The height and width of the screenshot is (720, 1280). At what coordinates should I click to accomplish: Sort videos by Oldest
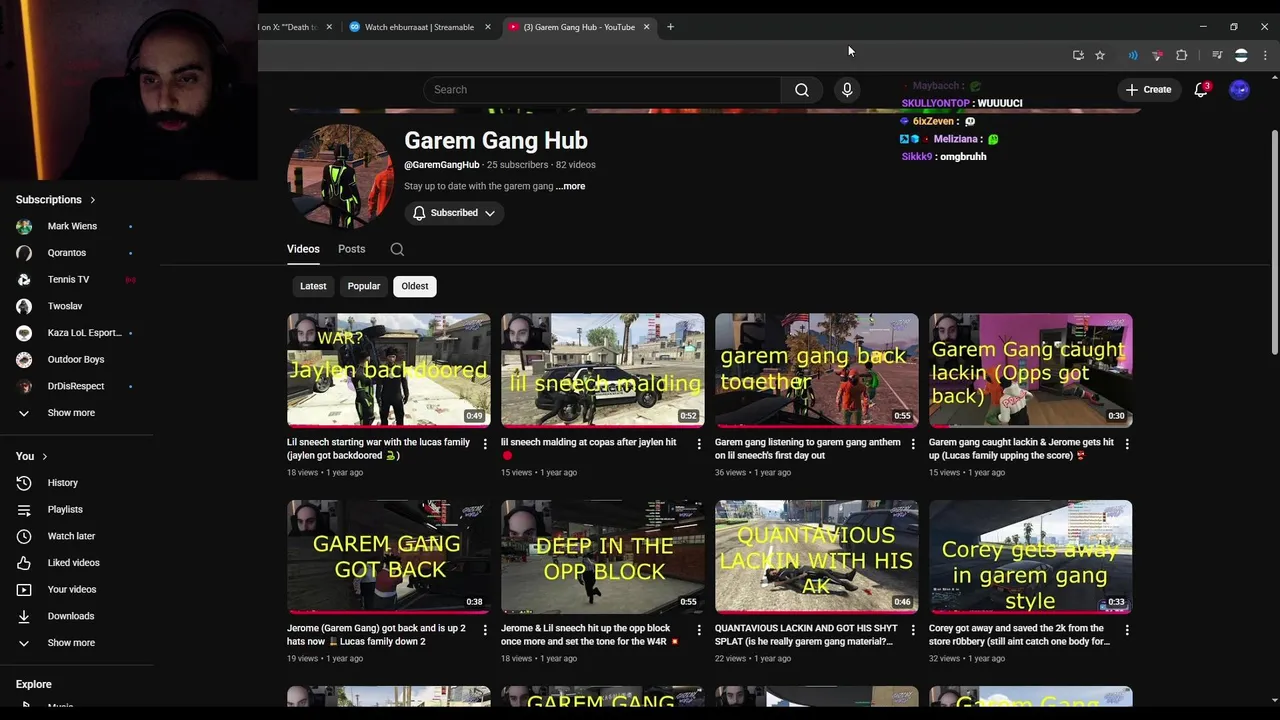[415, 286]
